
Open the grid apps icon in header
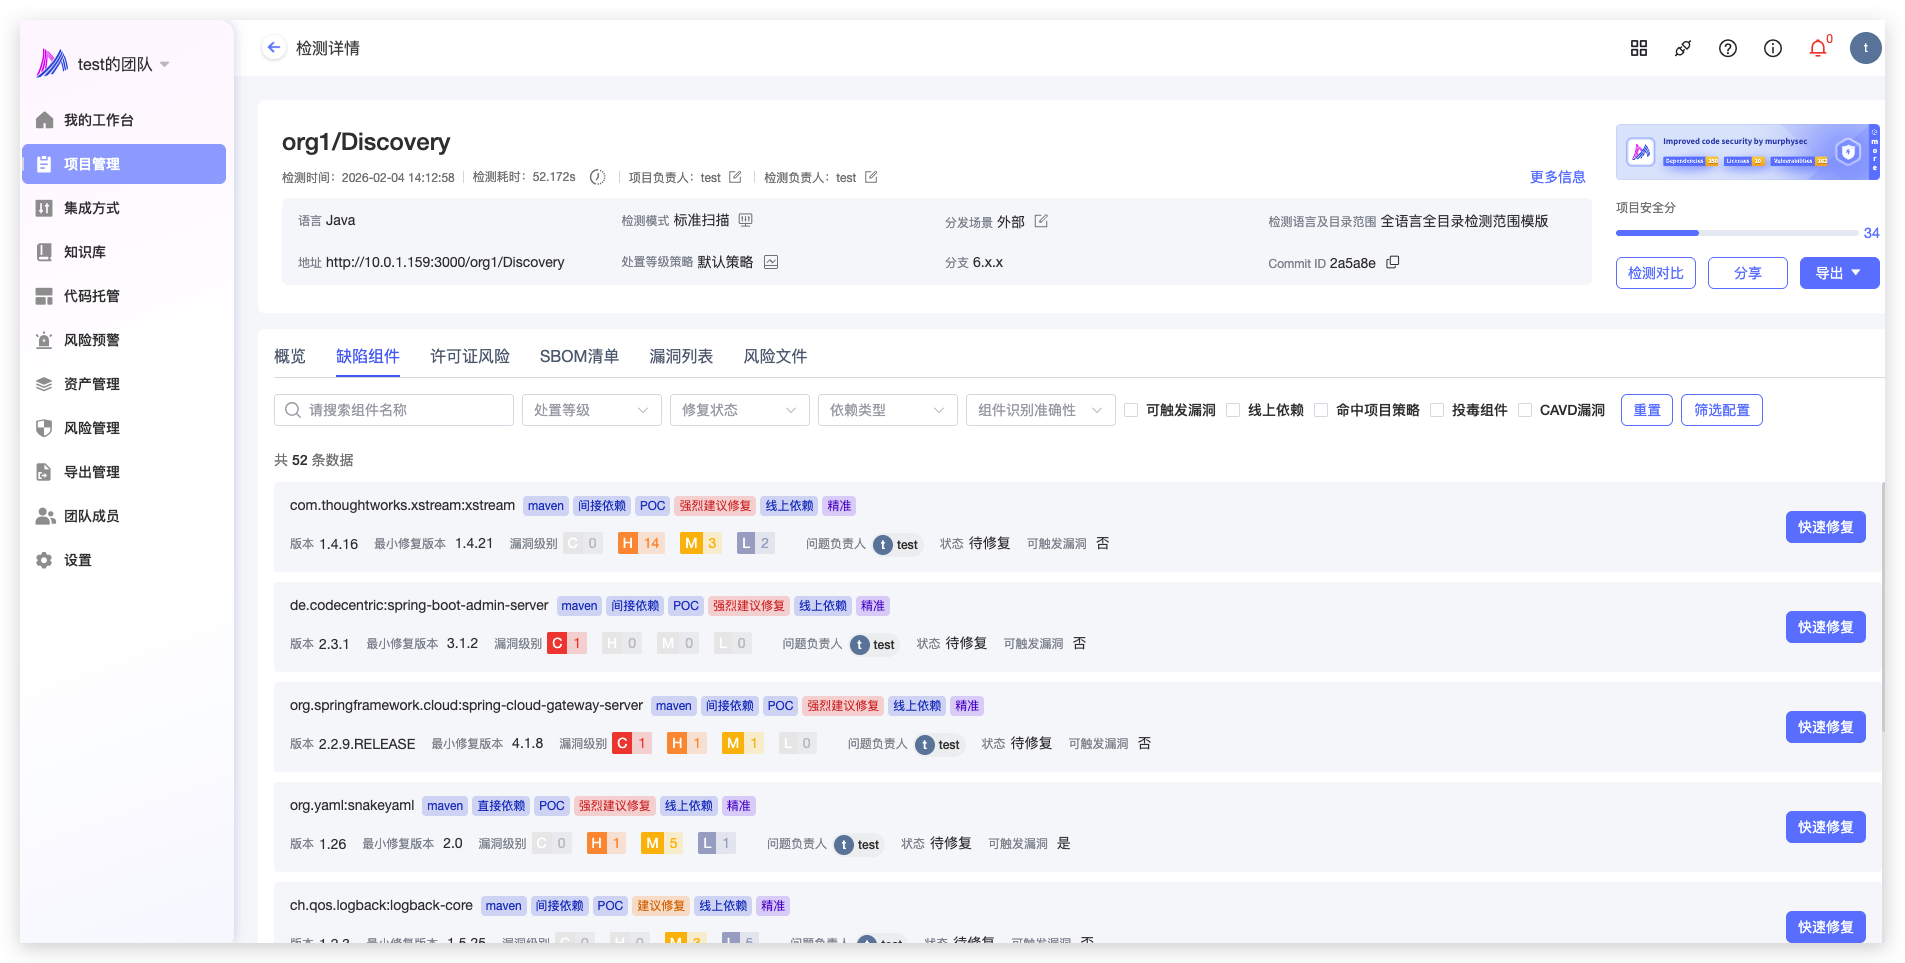coord(1638,48)
